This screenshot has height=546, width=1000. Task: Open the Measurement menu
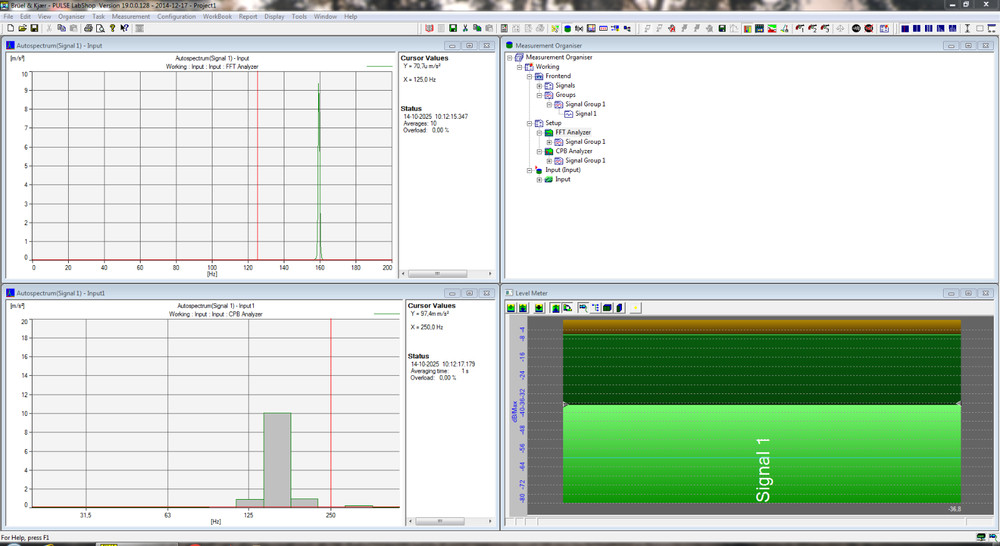tap(131, 17)
